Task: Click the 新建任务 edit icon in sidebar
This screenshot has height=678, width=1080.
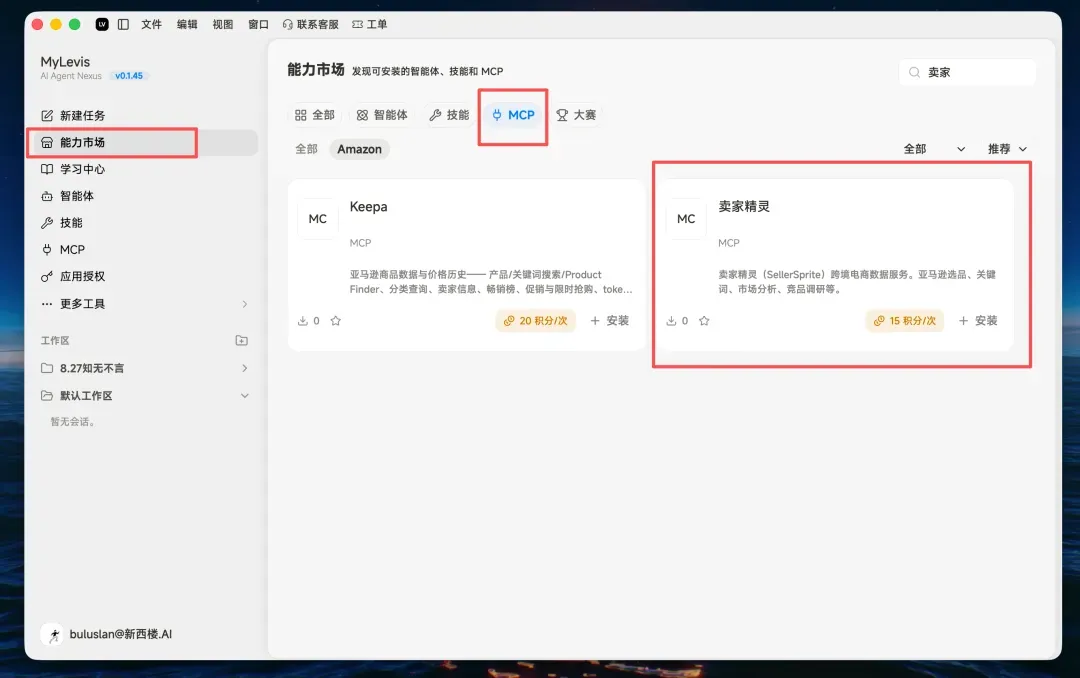Action: tap(47, 115)
